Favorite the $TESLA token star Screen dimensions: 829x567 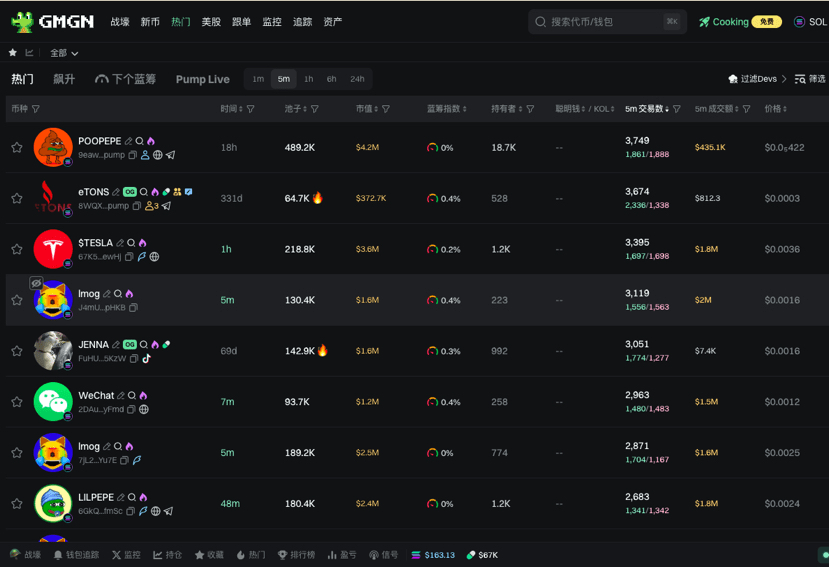tap(17, 249)
